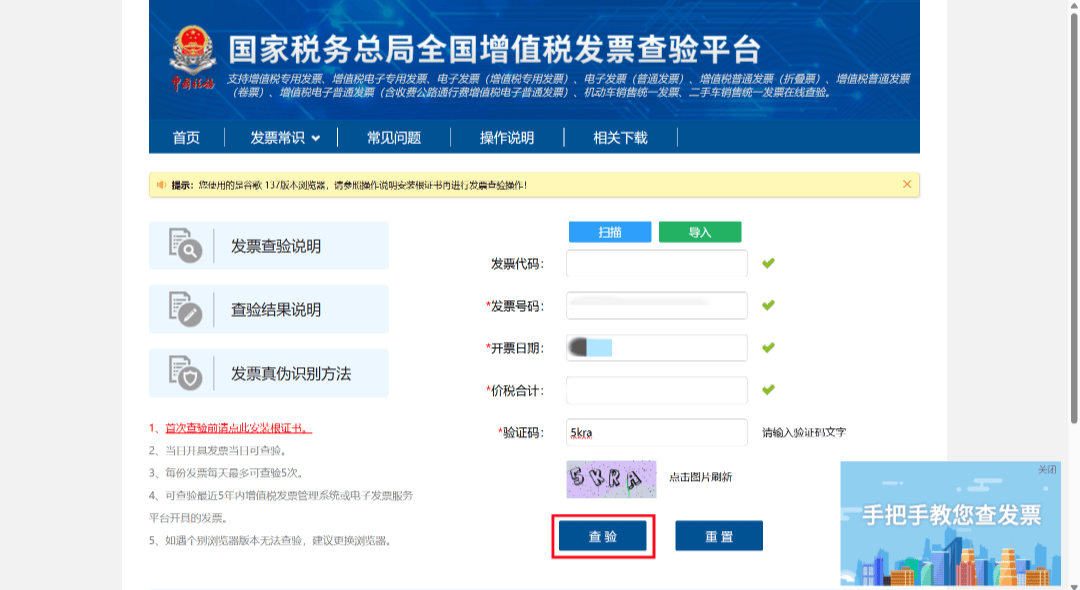Open the 操作说明 menu item
Image resolution: width=1080 pixels, height=590 pixels.
[x=507, y=138]
